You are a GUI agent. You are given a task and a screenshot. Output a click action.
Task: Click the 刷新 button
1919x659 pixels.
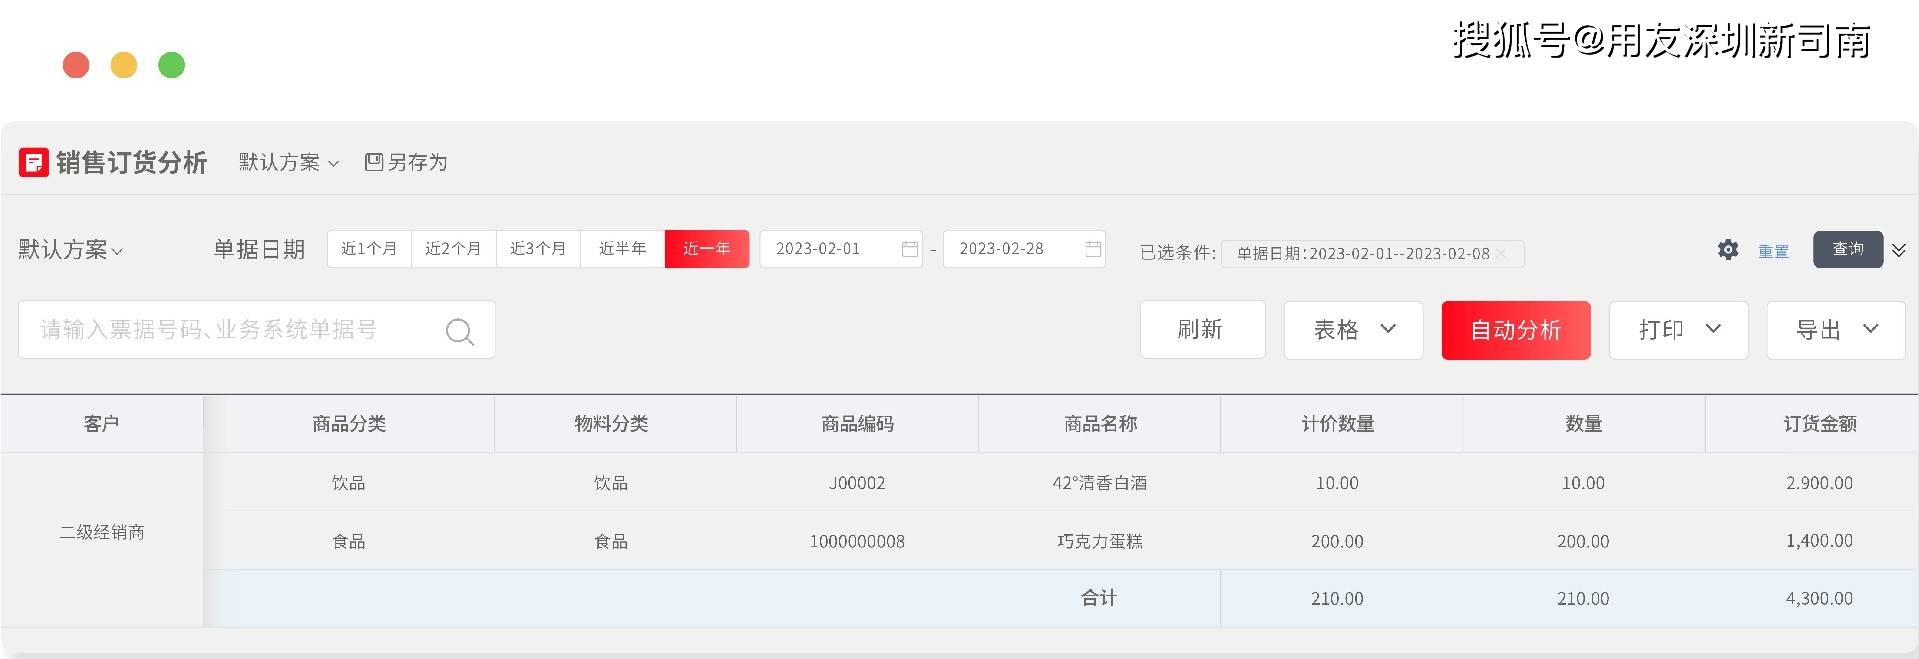pos(1203,330)
